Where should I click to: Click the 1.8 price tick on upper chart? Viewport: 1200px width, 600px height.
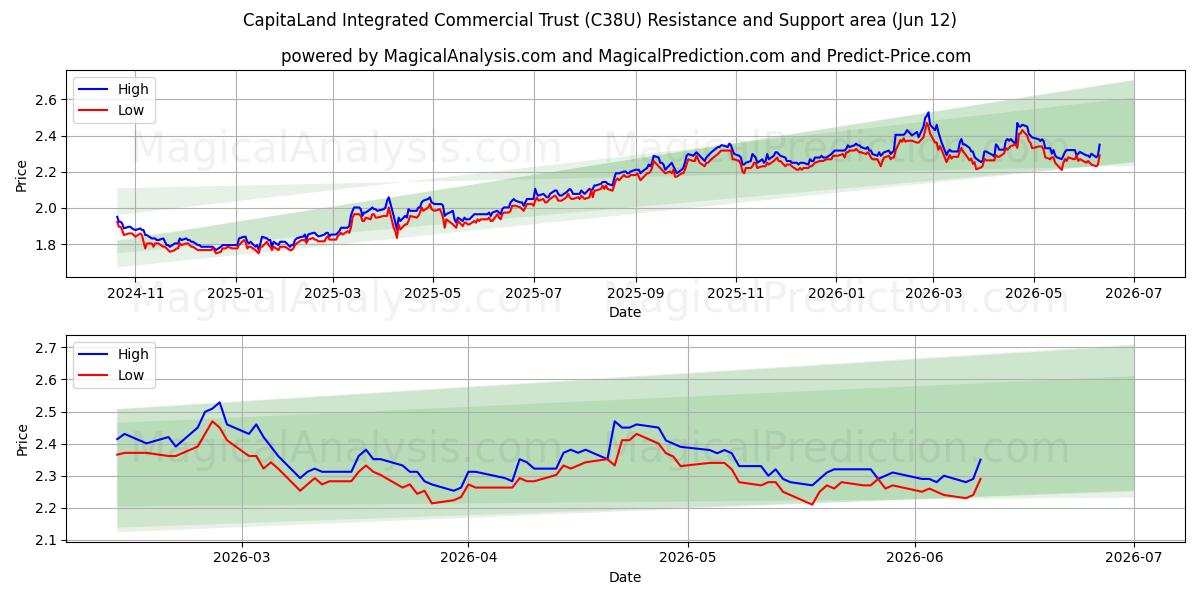pyautogui.click(x=47, y=245)
